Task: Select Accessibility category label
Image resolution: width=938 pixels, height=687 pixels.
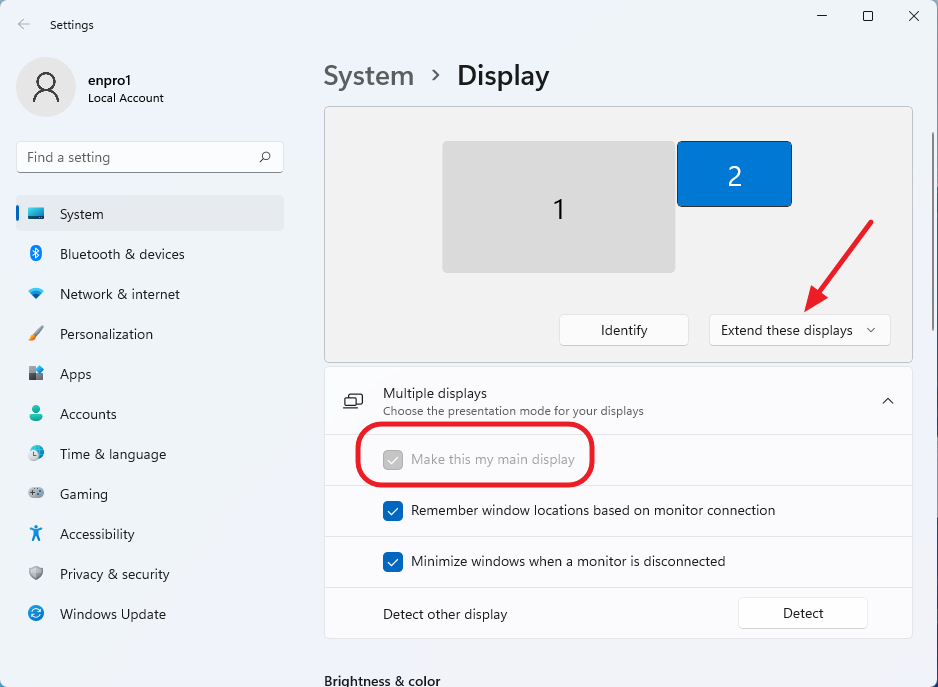Action: (x=97, y=534)
